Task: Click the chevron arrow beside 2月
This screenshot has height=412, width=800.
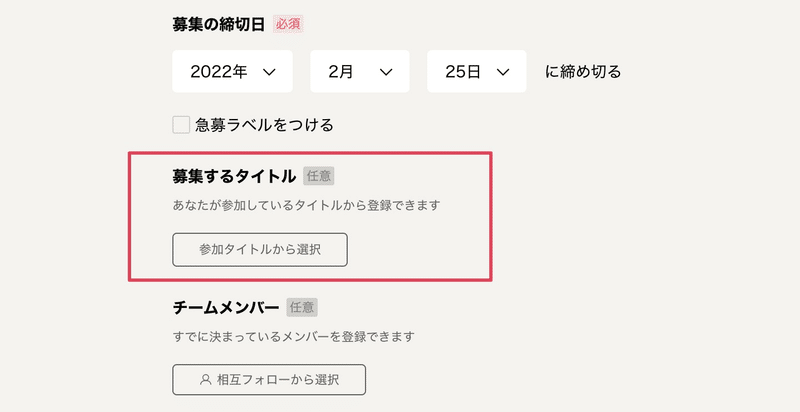Action: pyautogui.click(x=386, y=72)
